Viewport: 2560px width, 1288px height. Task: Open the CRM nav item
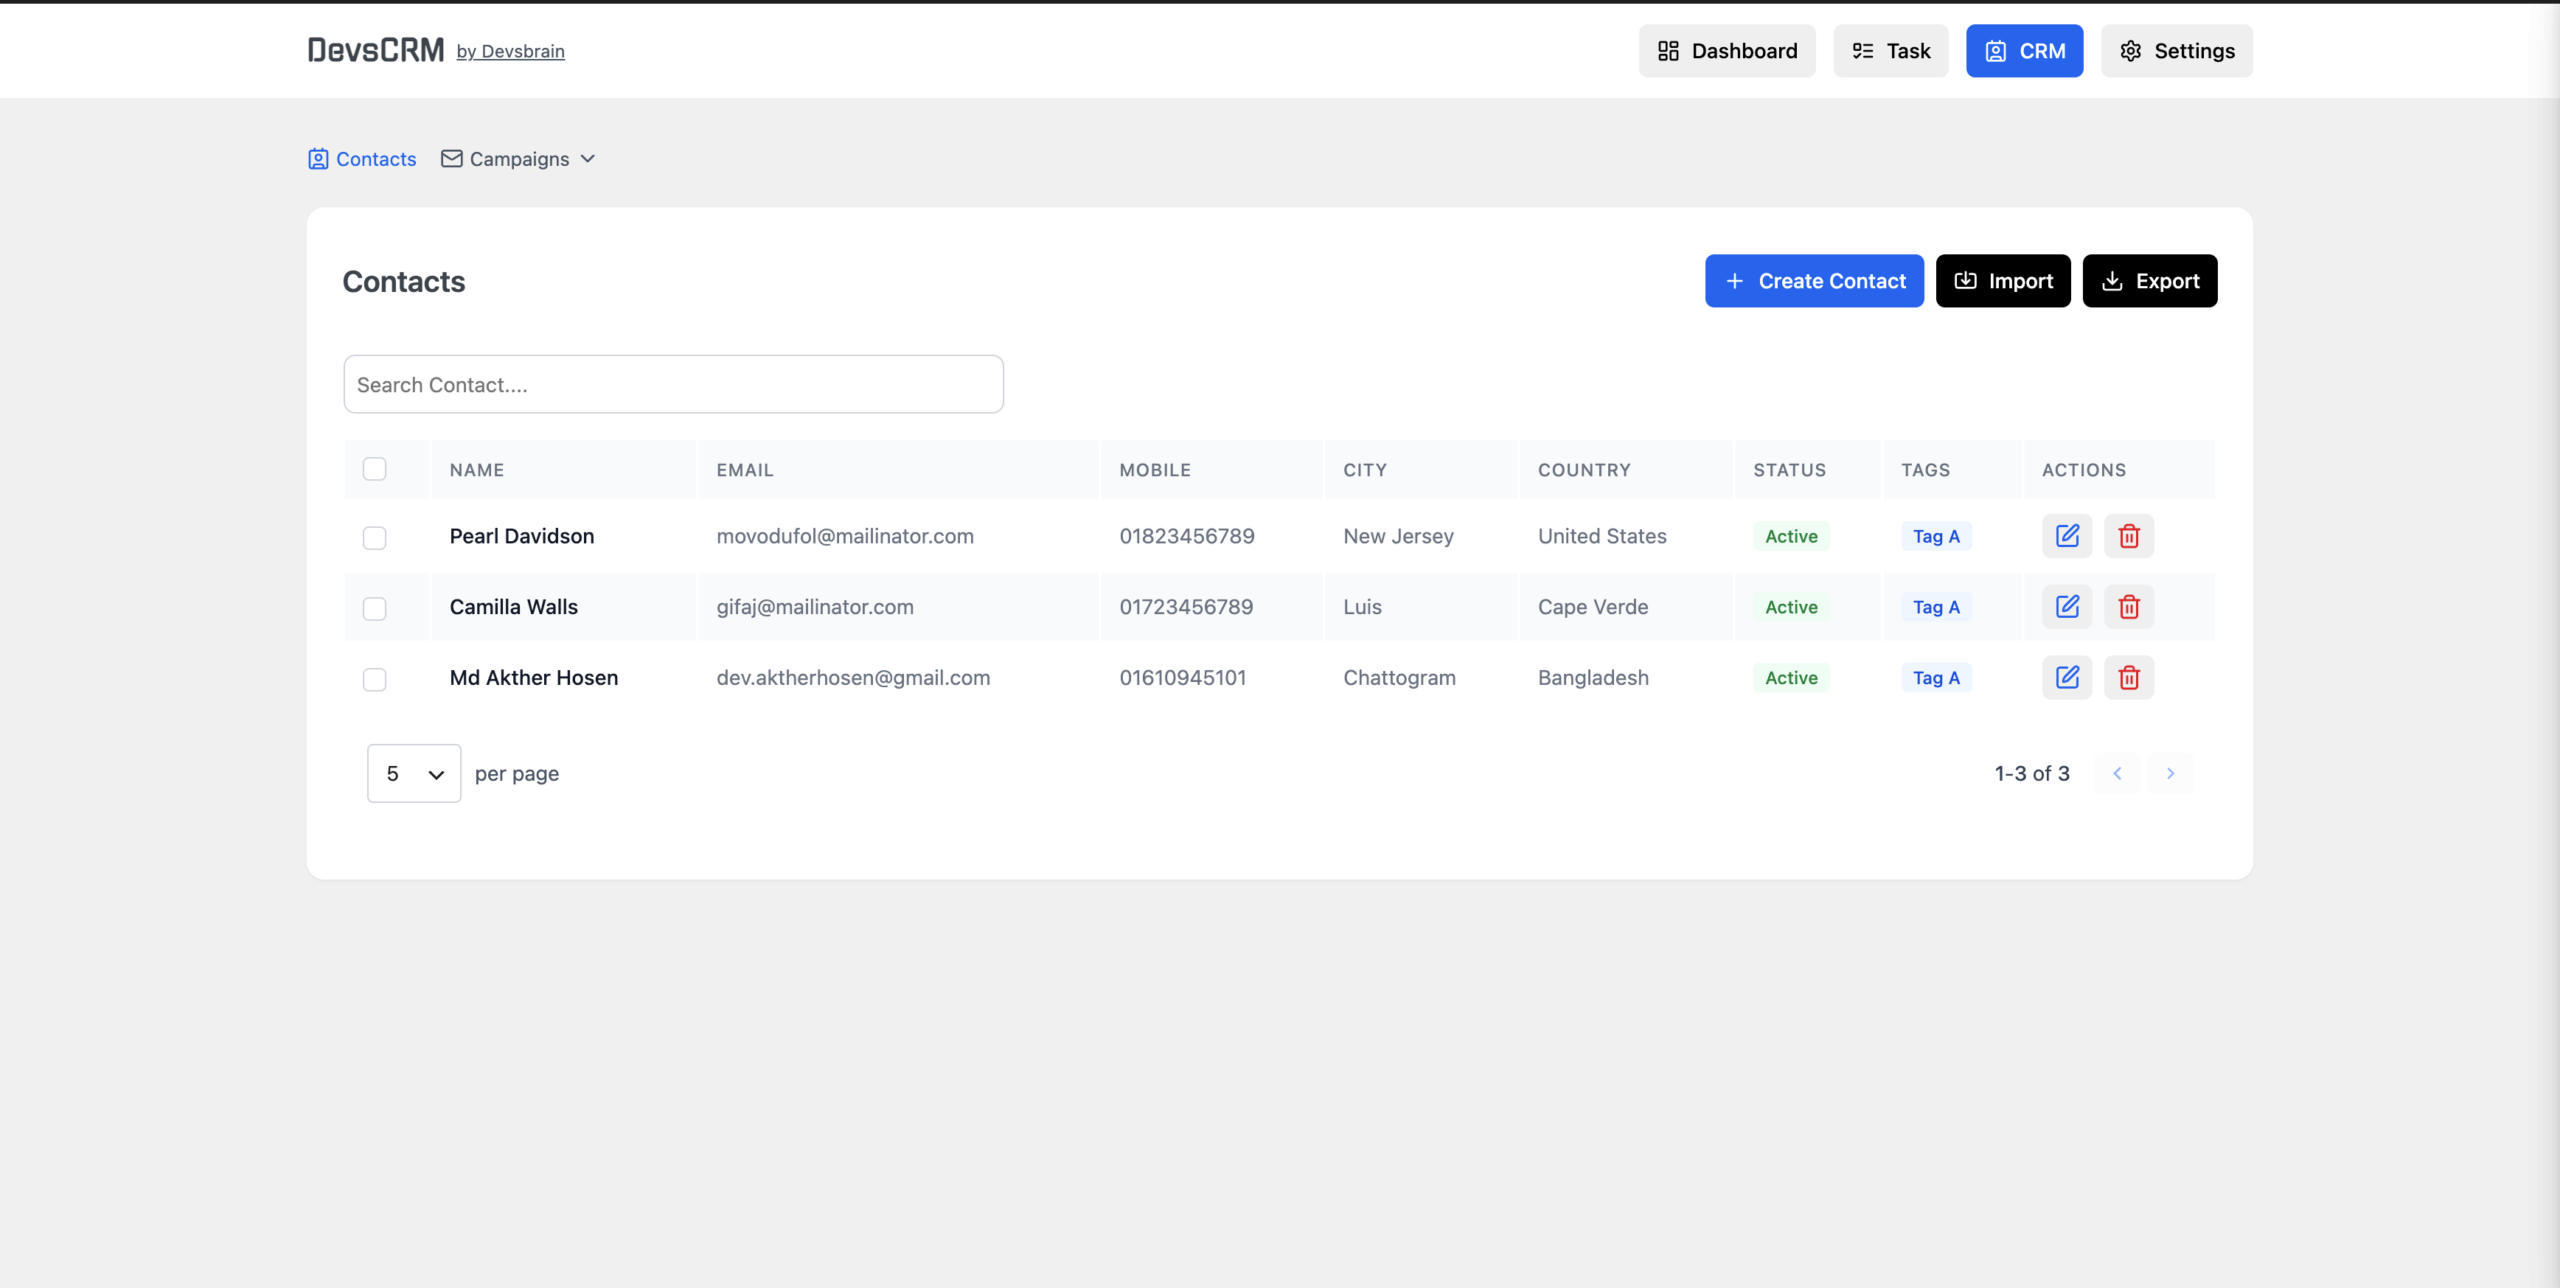(2024, 51)
